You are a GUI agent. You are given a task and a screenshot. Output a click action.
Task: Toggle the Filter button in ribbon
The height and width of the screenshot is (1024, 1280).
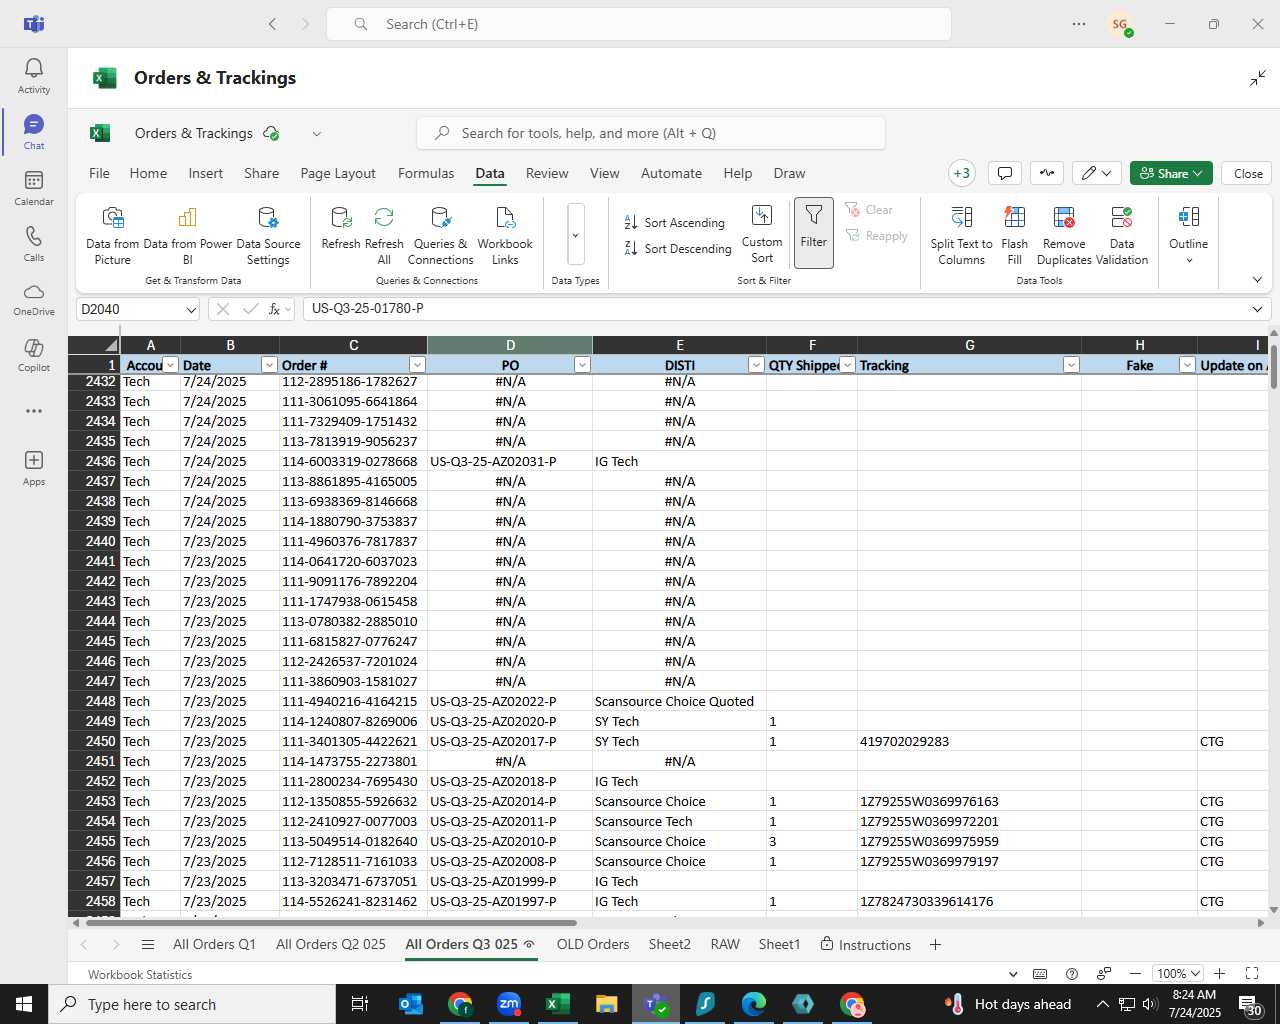[x=814, y=232]
